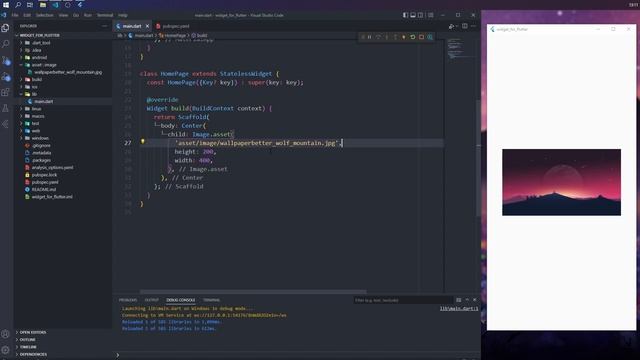640x360 pixels.
Task: Click the debug console filter input
Action: click(402, 300)
